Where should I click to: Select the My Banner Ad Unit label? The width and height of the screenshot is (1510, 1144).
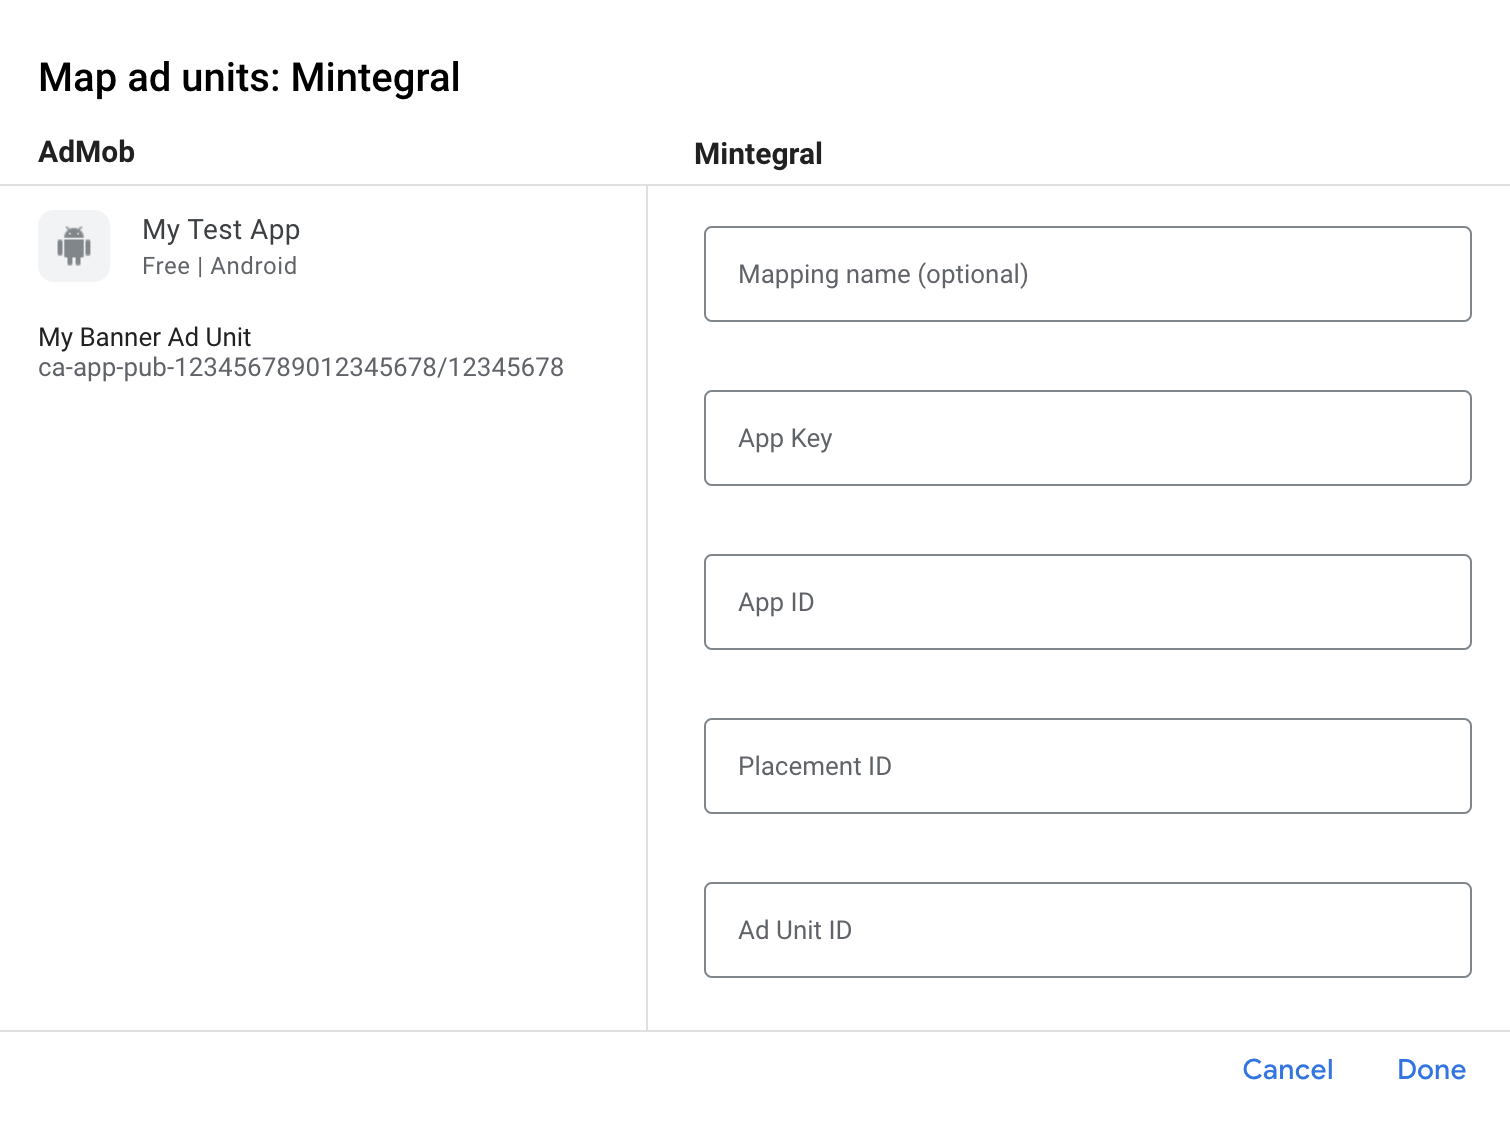click(144, 337)
